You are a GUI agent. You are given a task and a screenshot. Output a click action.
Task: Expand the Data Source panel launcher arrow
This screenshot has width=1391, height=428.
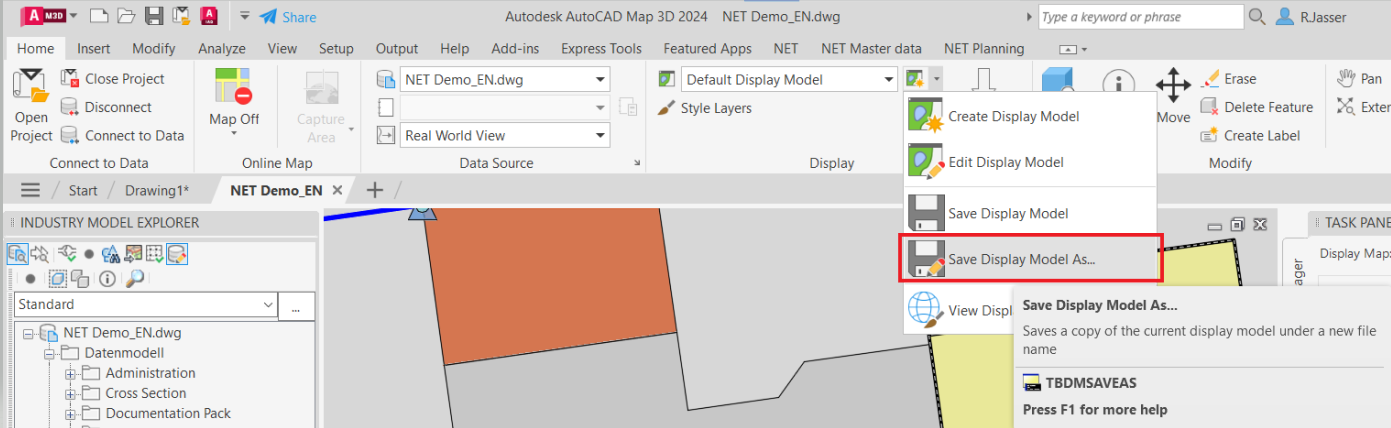(637, 163)
